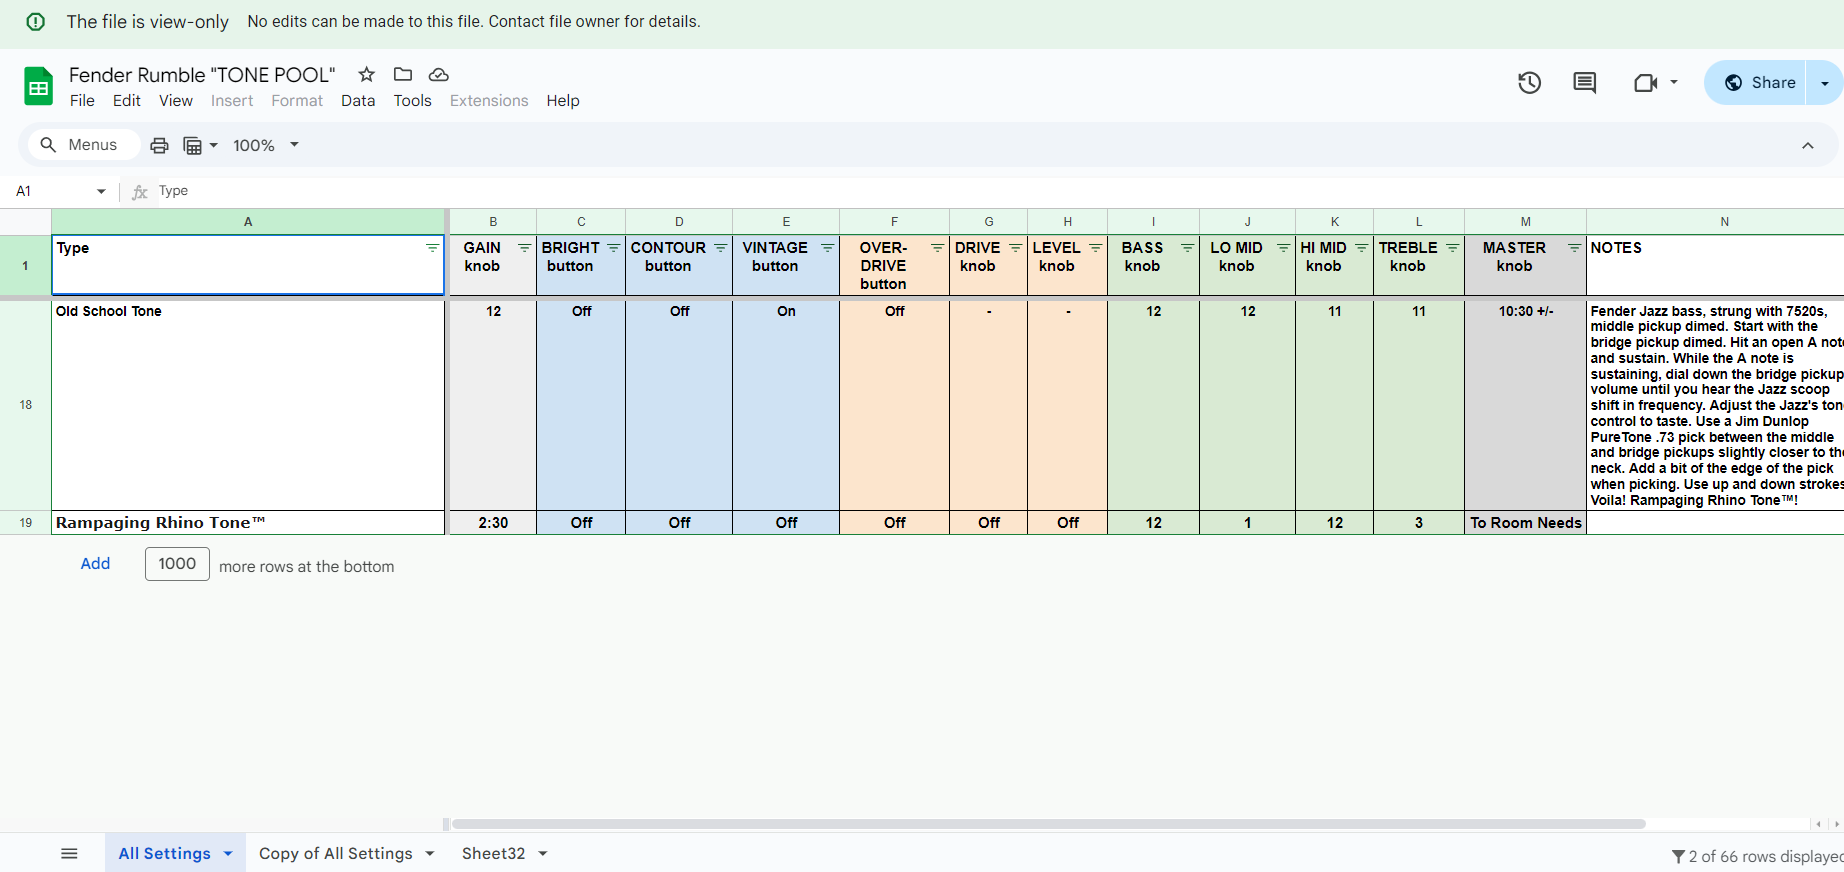
Task: Open the all sheets list icon
Action: pyautogui.click(x=69, y=853)
